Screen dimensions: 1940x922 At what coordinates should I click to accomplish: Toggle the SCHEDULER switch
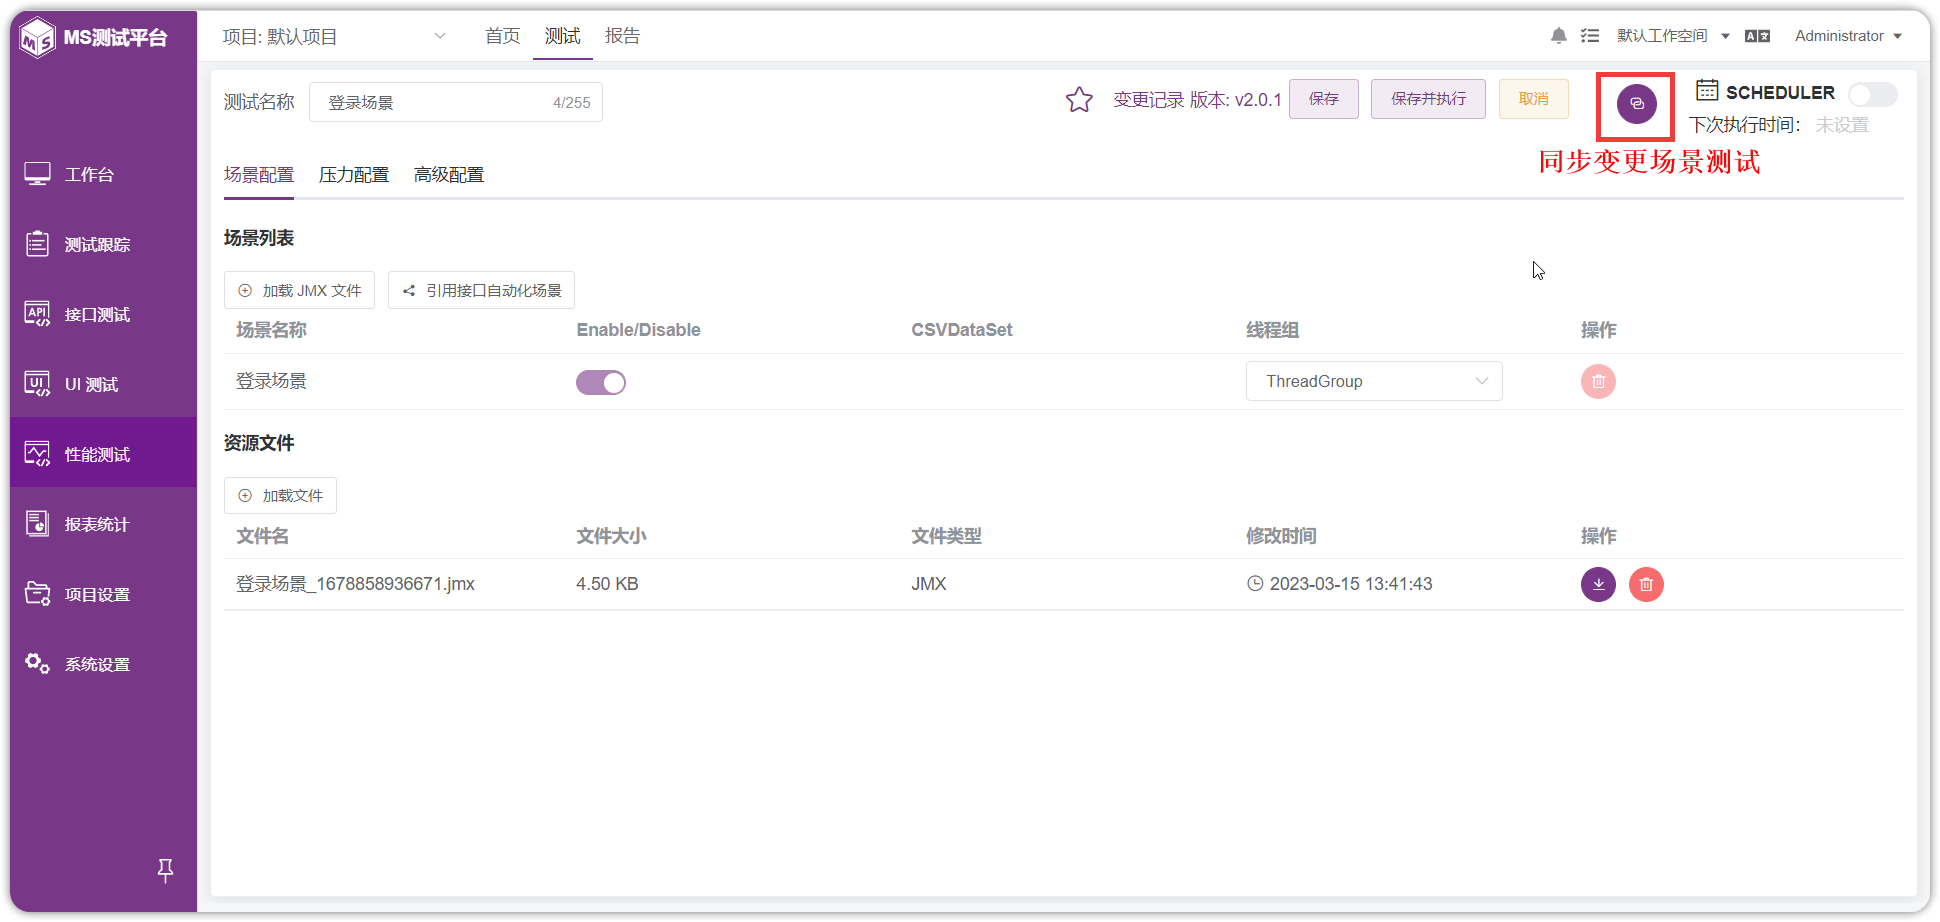(x=1872, y=94)
